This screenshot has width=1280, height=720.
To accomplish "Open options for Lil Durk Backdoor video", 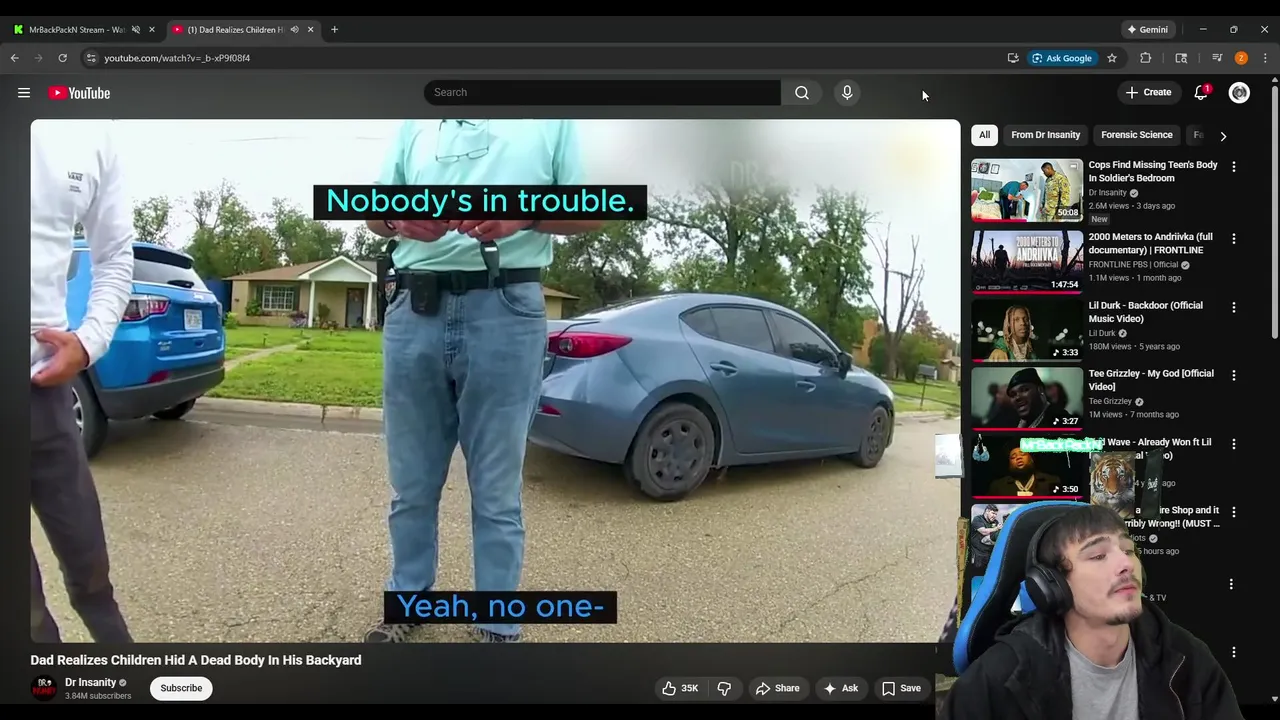I will point(1233,307).
